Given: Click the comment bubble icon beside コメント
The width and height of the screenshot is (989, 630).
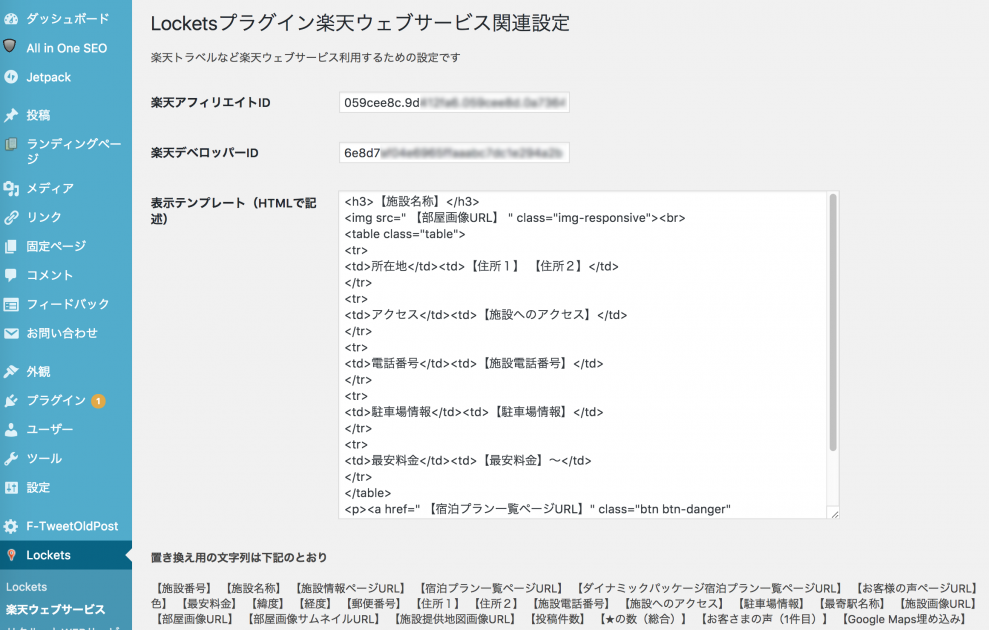Looking at the screenshot, I should (x=11, y=275).
